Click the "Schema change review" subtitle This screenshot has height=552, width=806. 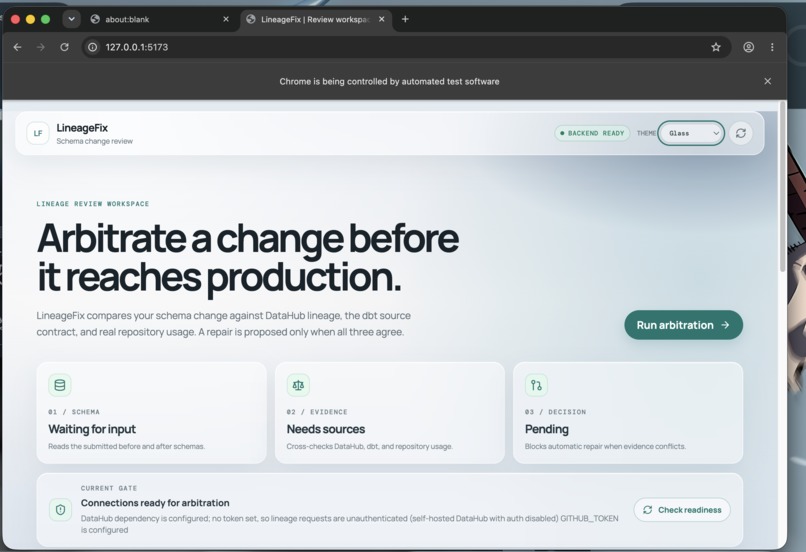95,141
